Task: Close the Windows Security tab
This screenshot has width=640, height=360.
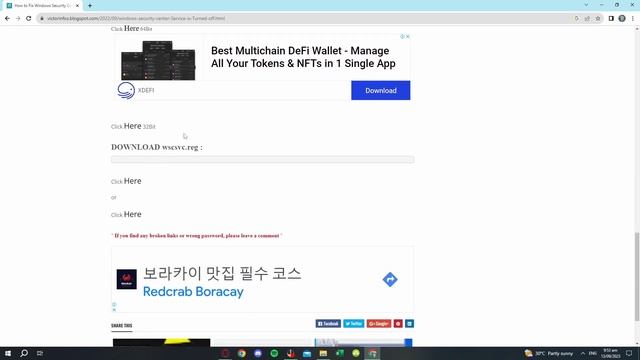Action: 78,6
